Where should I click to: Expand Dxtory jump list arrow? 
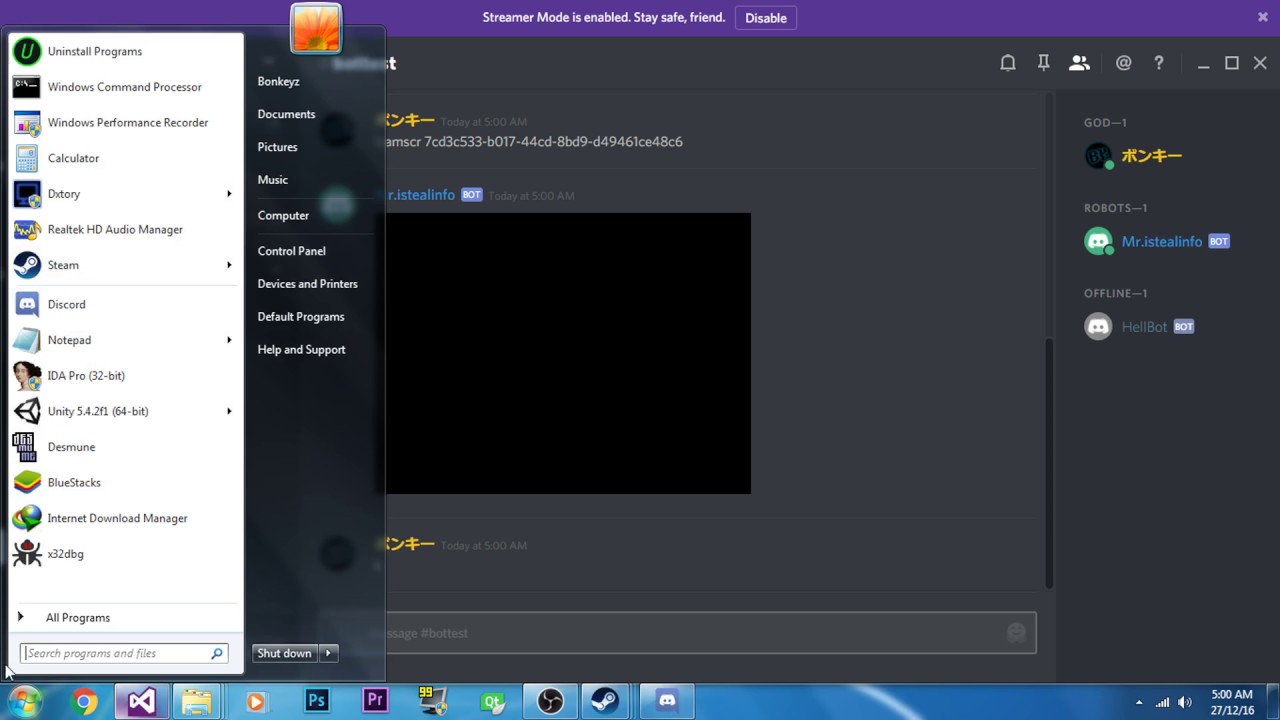pos(229,194)
